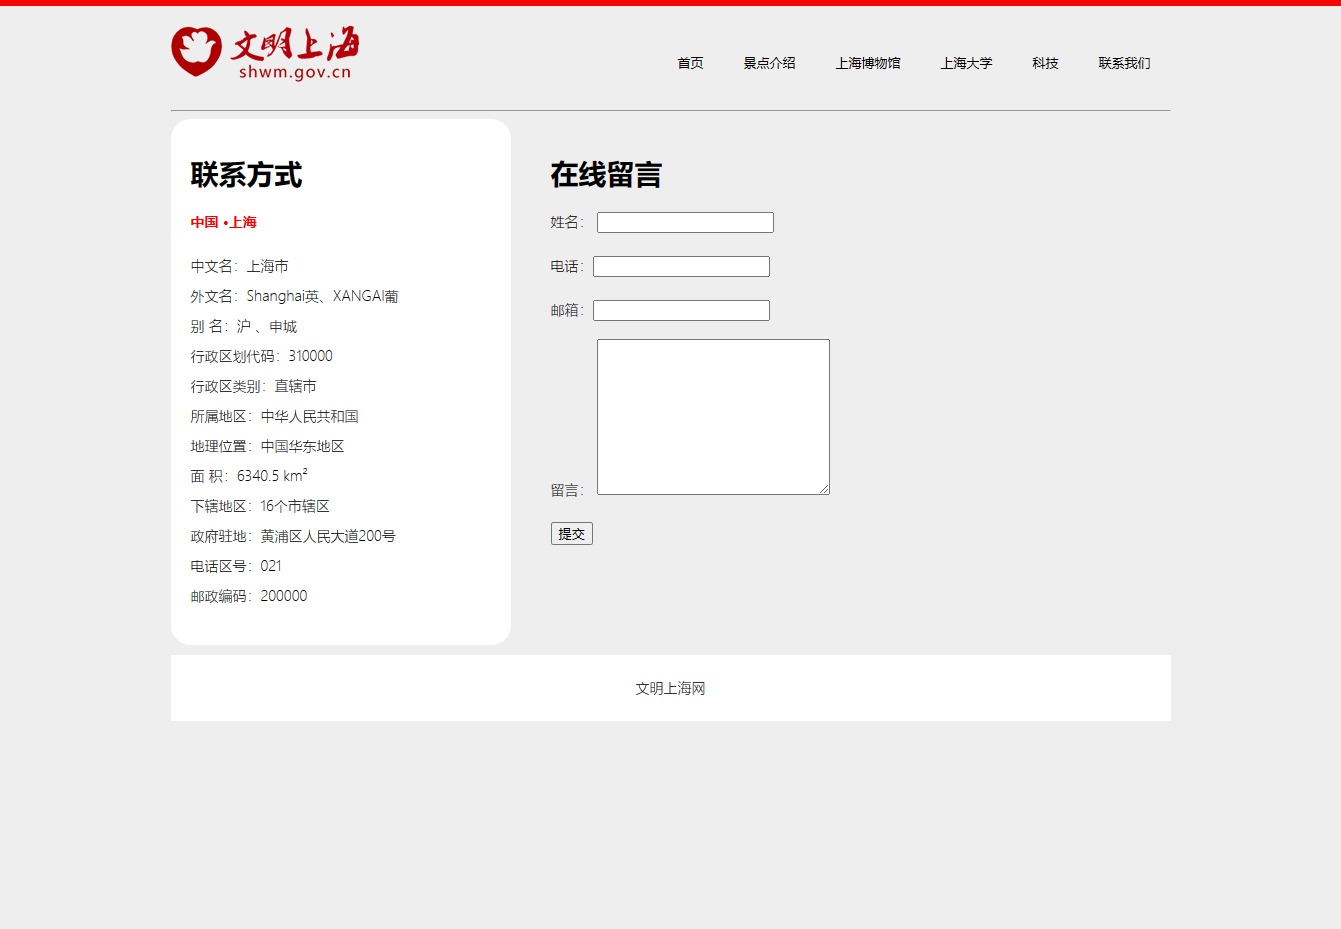Click the red heart logo icon

(x=196, y=52)
